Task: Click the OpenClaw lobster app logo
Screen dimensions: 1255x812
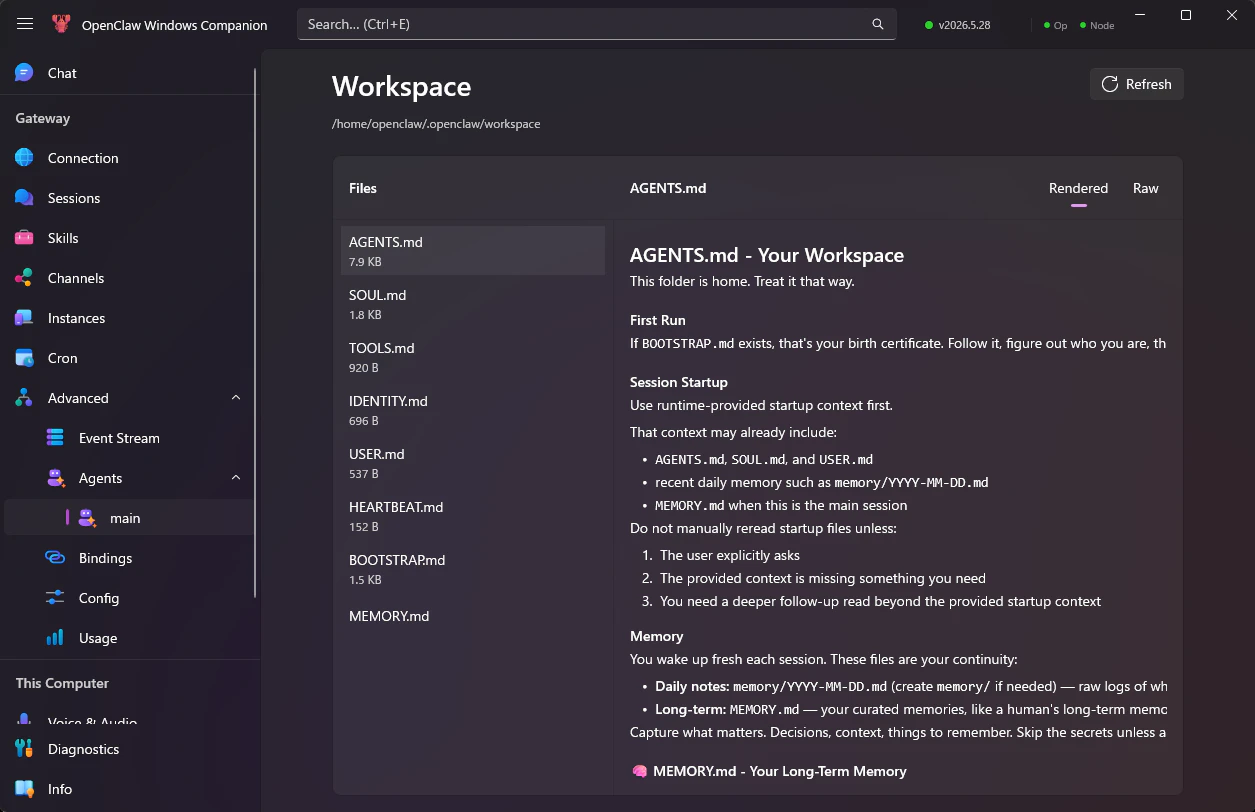Action: [61, 24]
